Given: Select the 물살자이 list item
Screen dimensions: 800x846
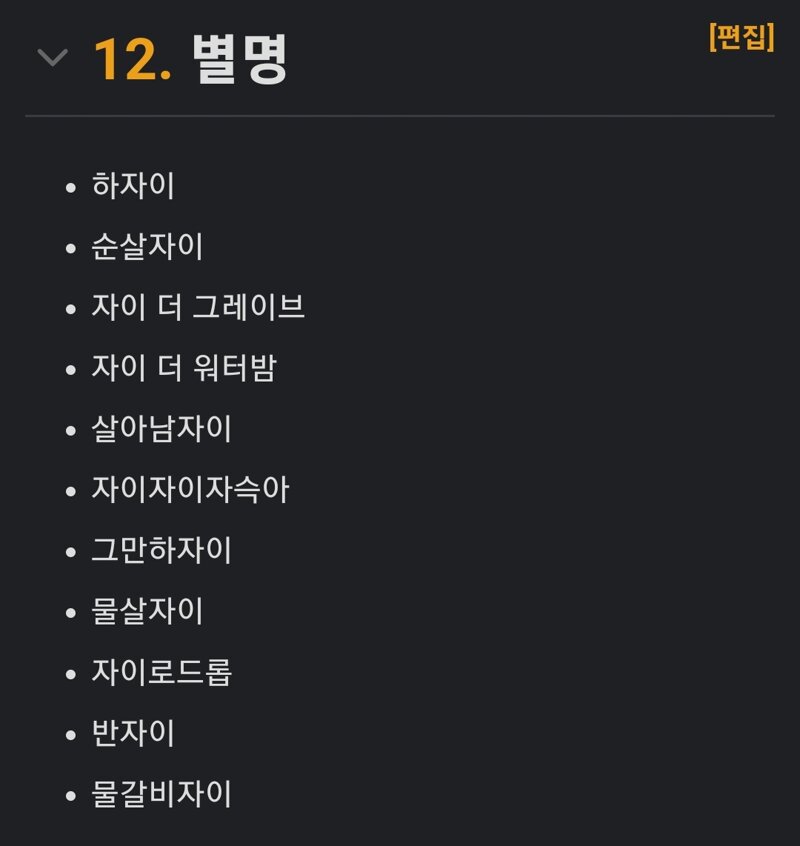Looking at the screenshot, I should point(147,611).
